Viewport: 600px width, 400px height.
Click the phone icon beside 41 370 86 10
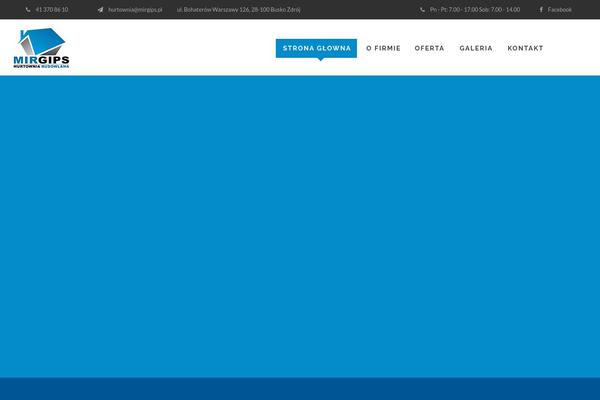click(28, 10)
